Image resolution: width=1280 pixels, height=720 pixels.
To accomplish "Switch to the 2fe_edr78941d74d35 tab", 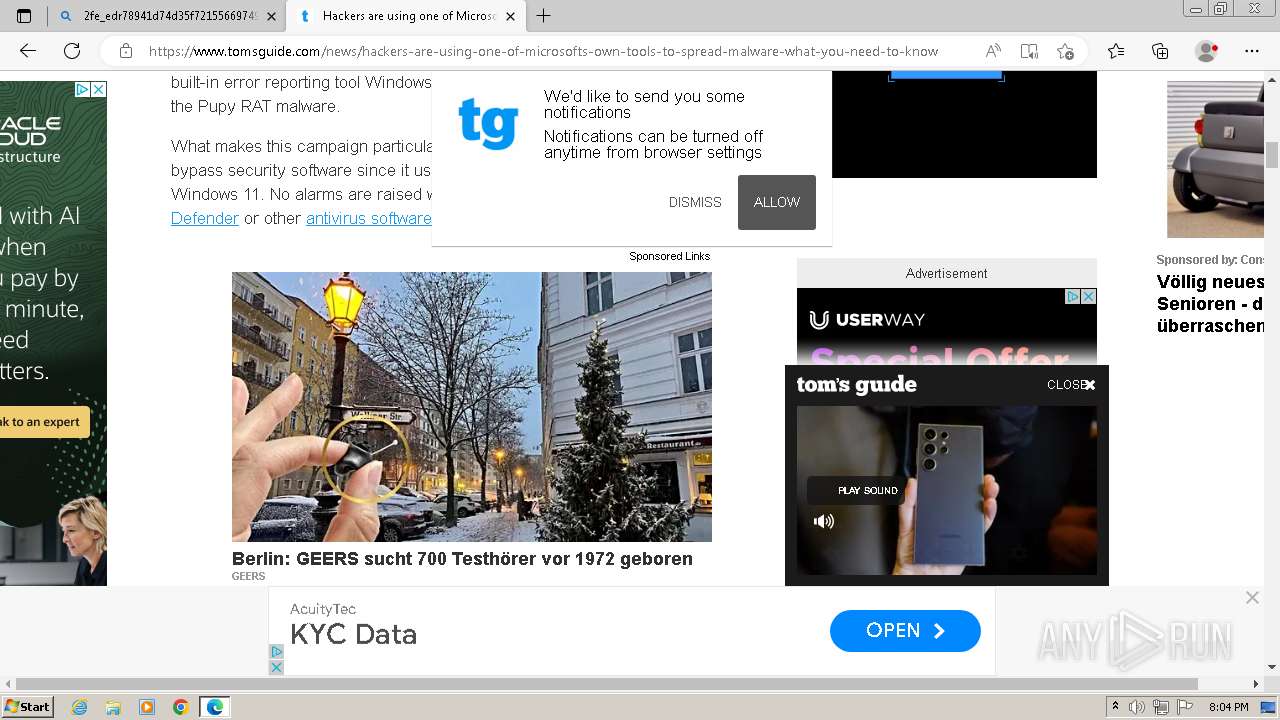I will tap(167, 16).
